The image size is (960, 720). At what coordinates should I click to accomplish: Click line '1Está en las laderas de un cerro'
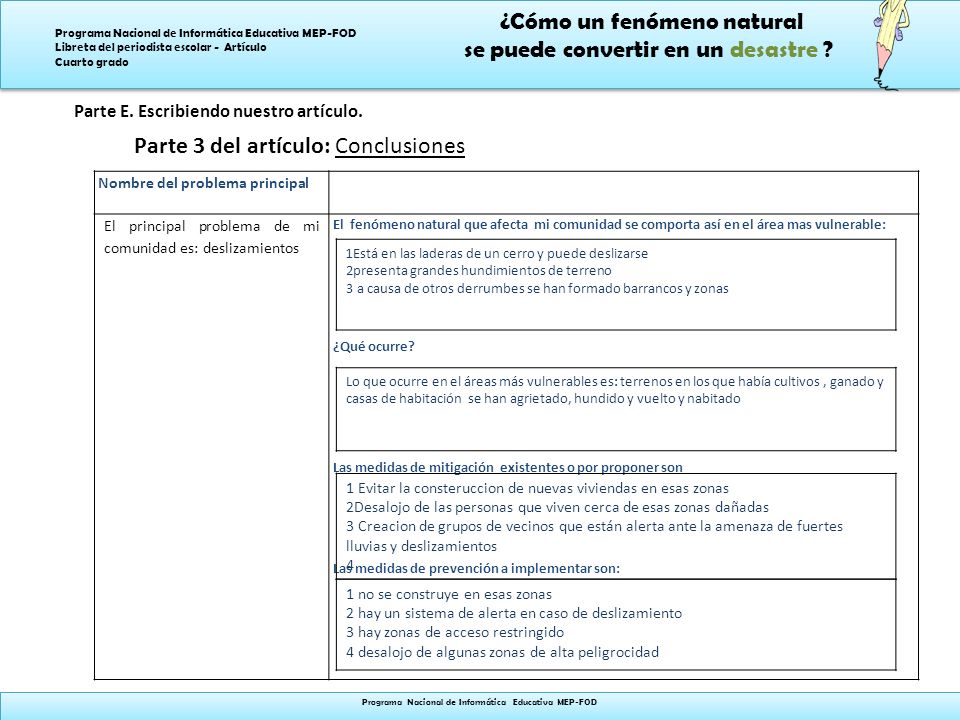497,253
